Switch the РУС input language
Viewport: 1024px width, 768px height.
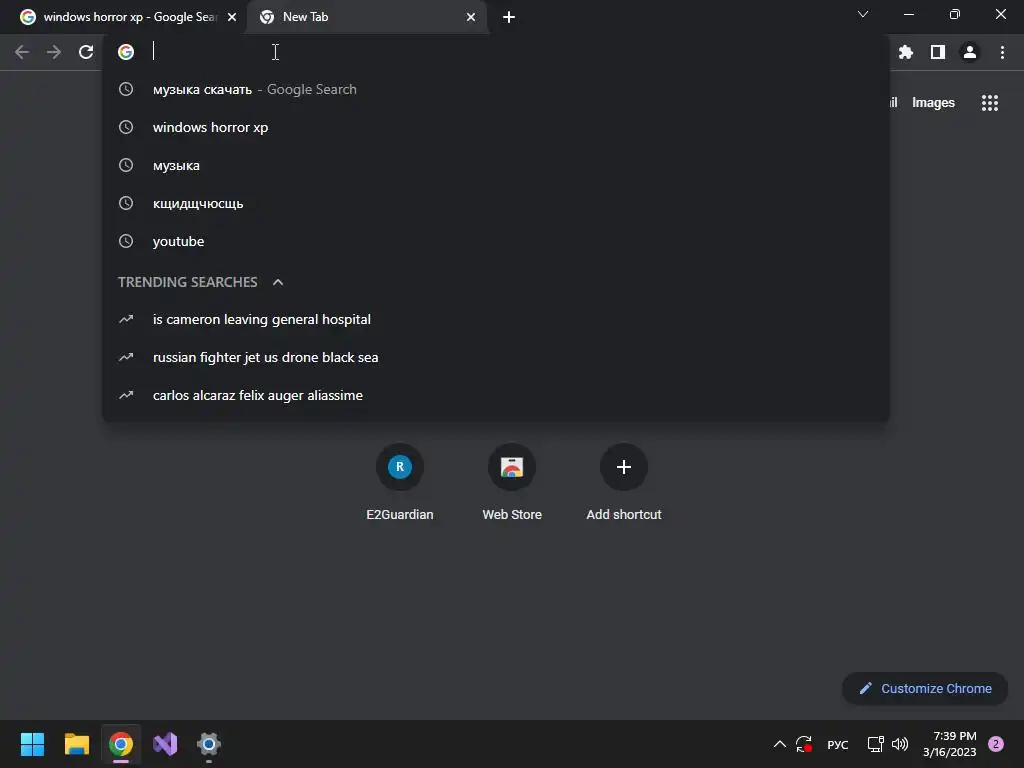(x=838, y=744)
